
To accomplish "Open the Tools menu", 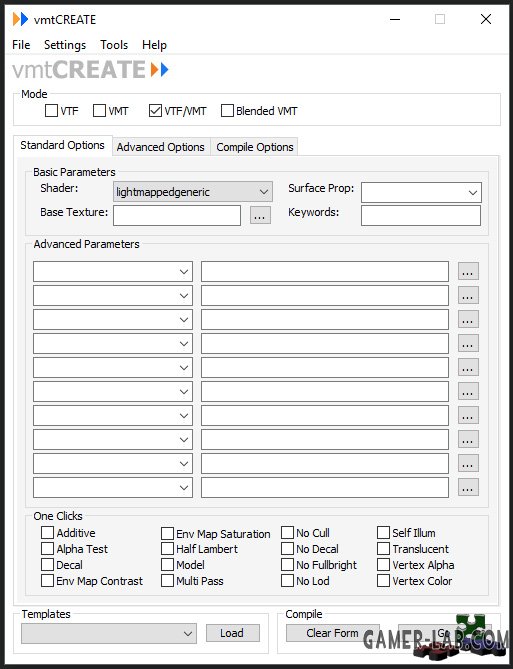I will click(x=114, y=45).
